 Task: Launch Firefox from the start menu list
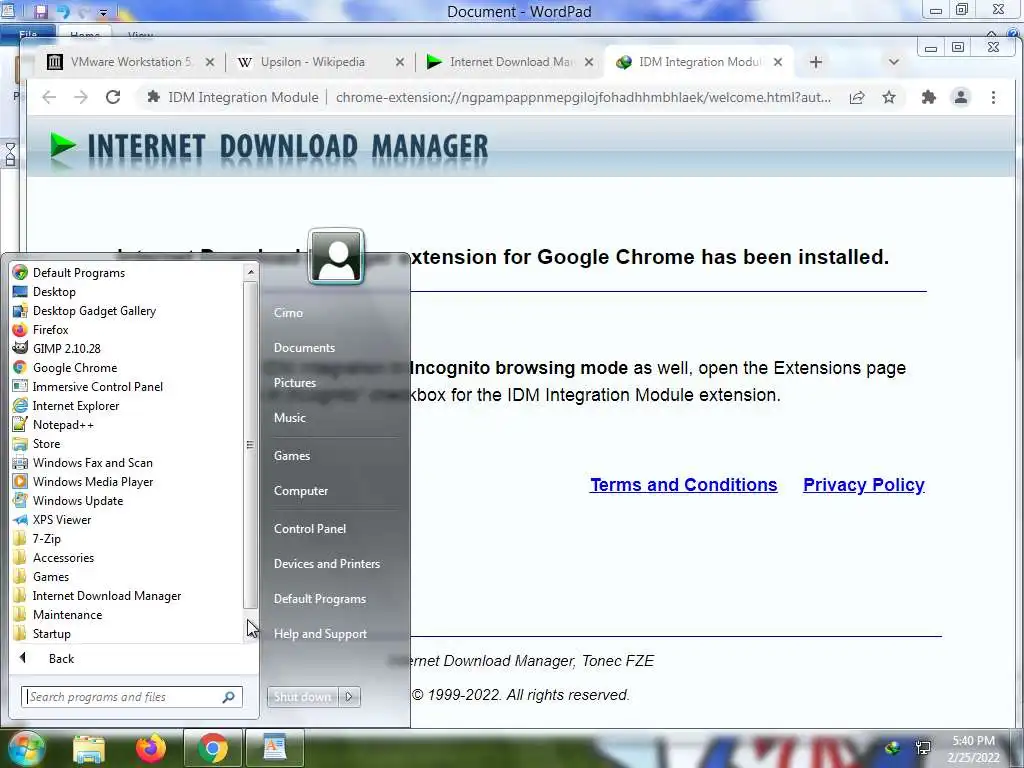[x=50, y=330]
